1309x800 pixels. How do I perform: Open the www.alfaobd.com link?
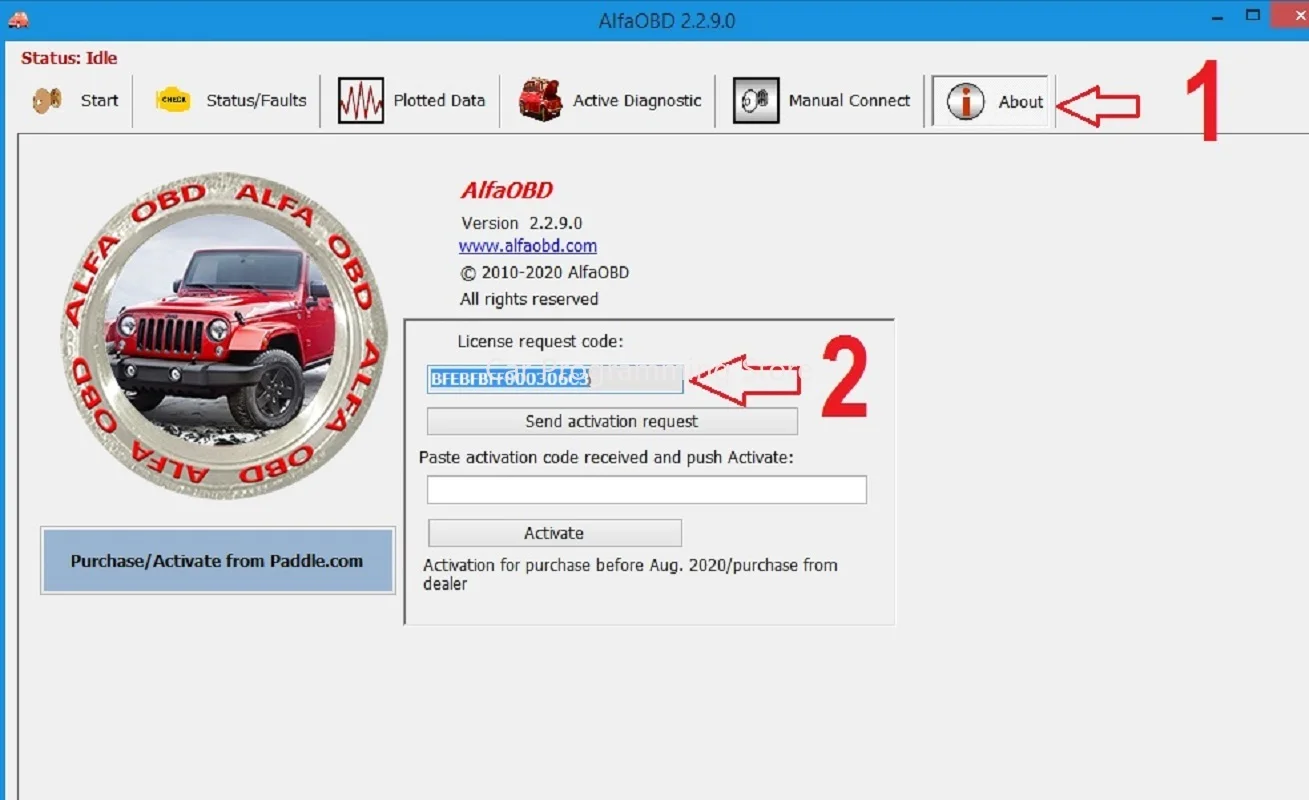529,245
